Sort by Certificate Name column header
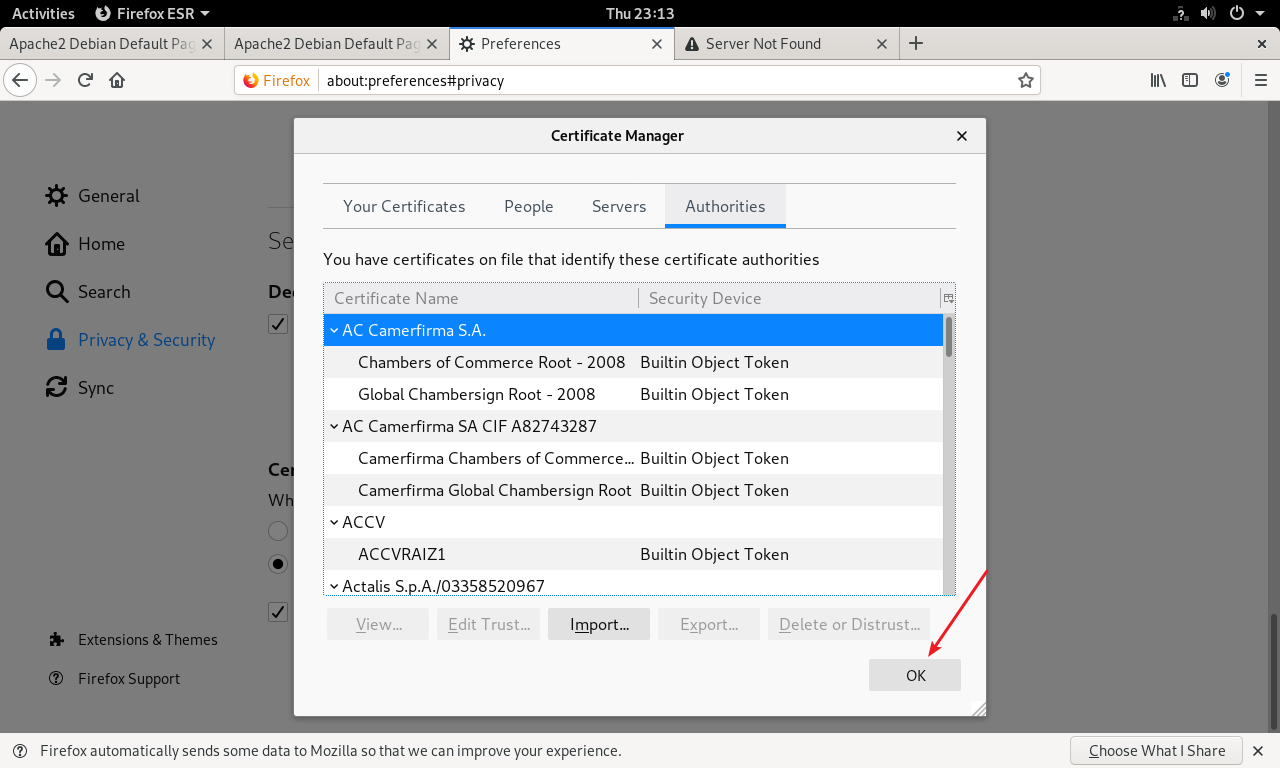This screenshot has height=768, width=1280. (481, 298)
